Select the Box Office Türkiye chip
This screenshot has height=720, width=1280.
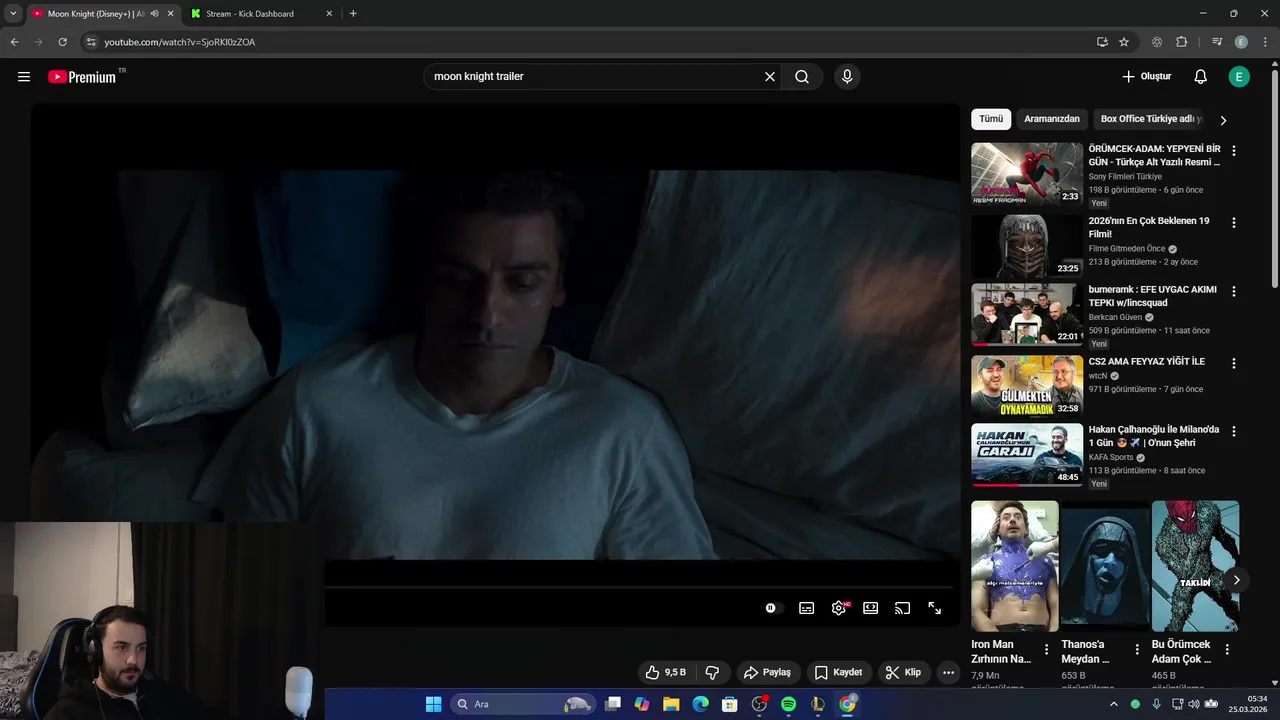[1150, 119]
